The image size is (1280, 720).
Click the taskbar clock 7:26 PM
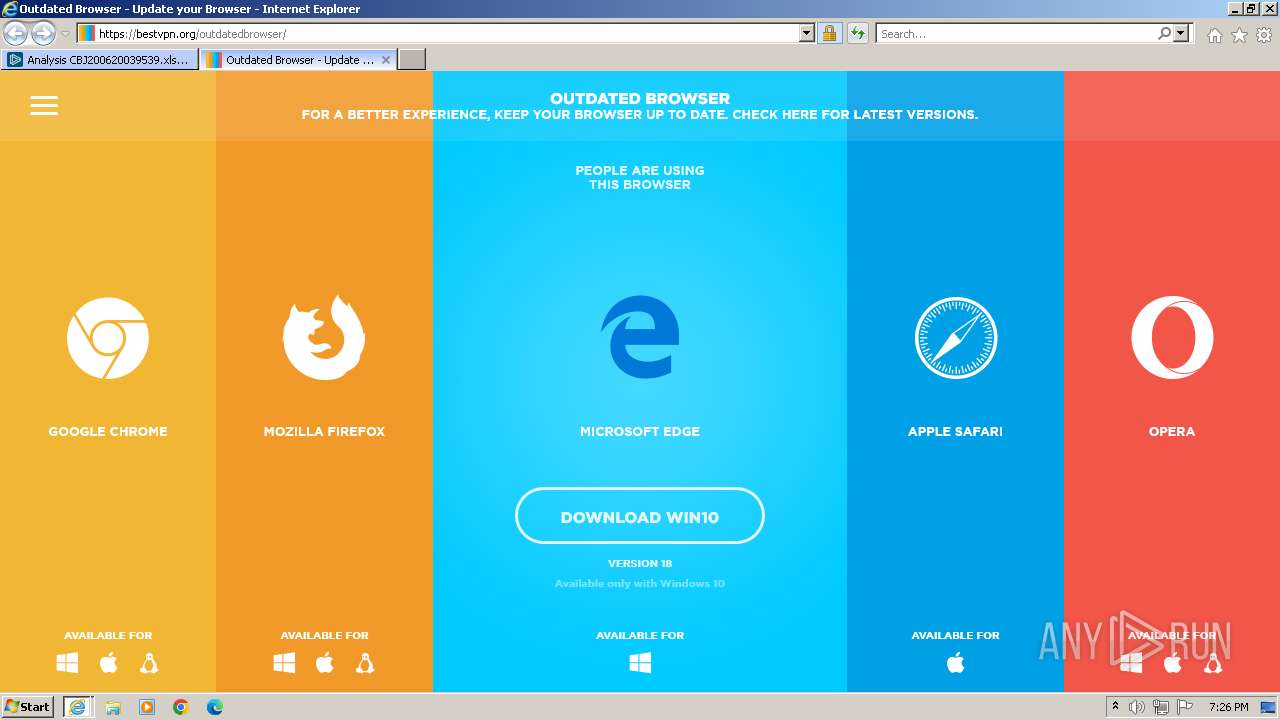(x=1228, y=707)
